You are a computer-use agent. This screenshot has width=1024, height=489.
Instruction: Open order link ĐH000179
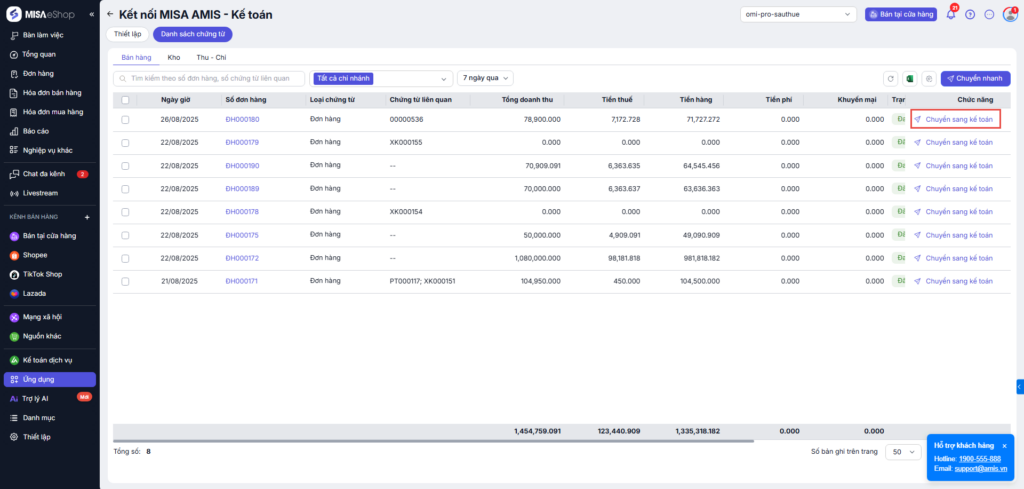click(x=242, y=143)
